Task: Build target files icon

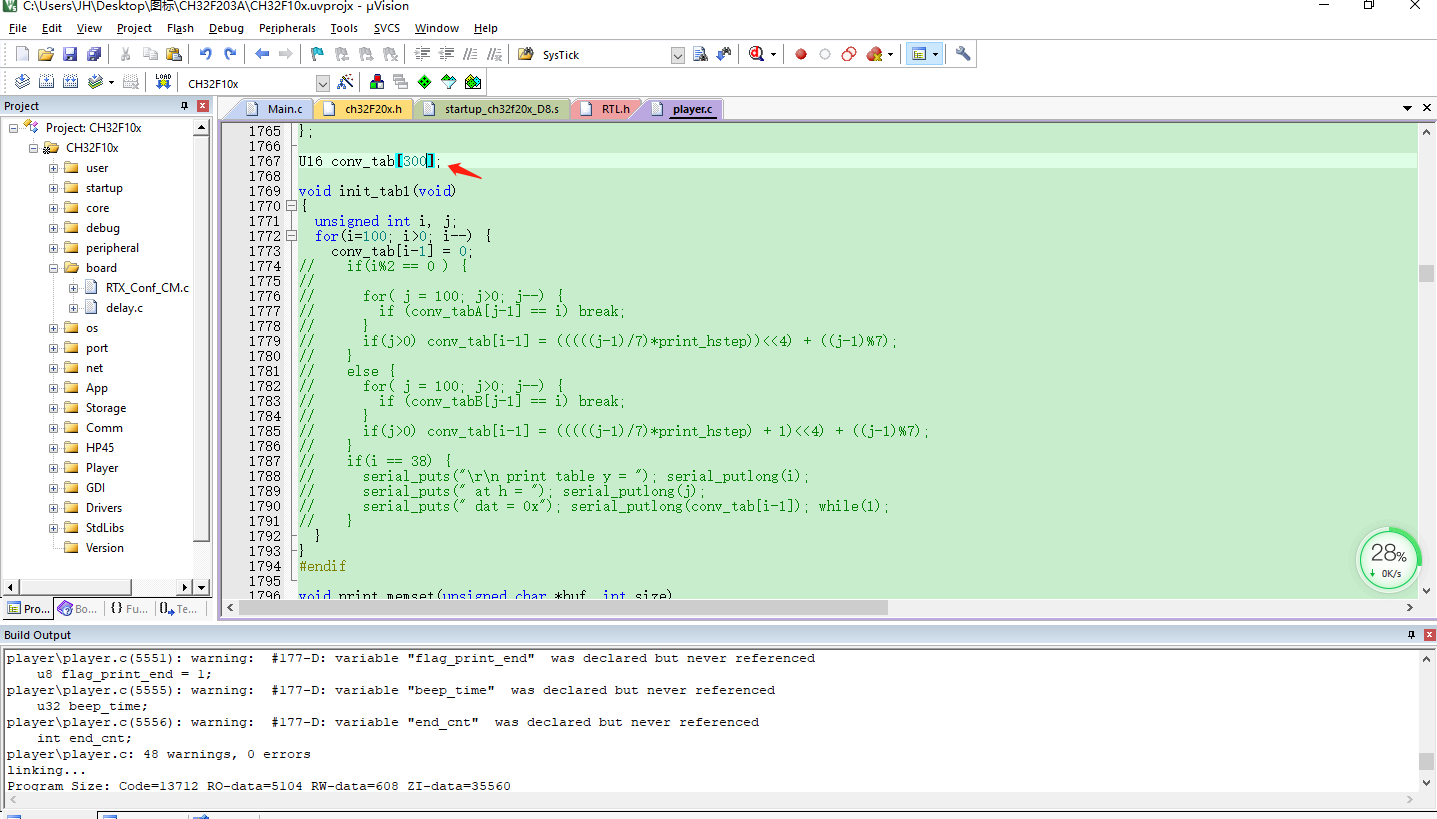Action: click(x=46, y=82)
